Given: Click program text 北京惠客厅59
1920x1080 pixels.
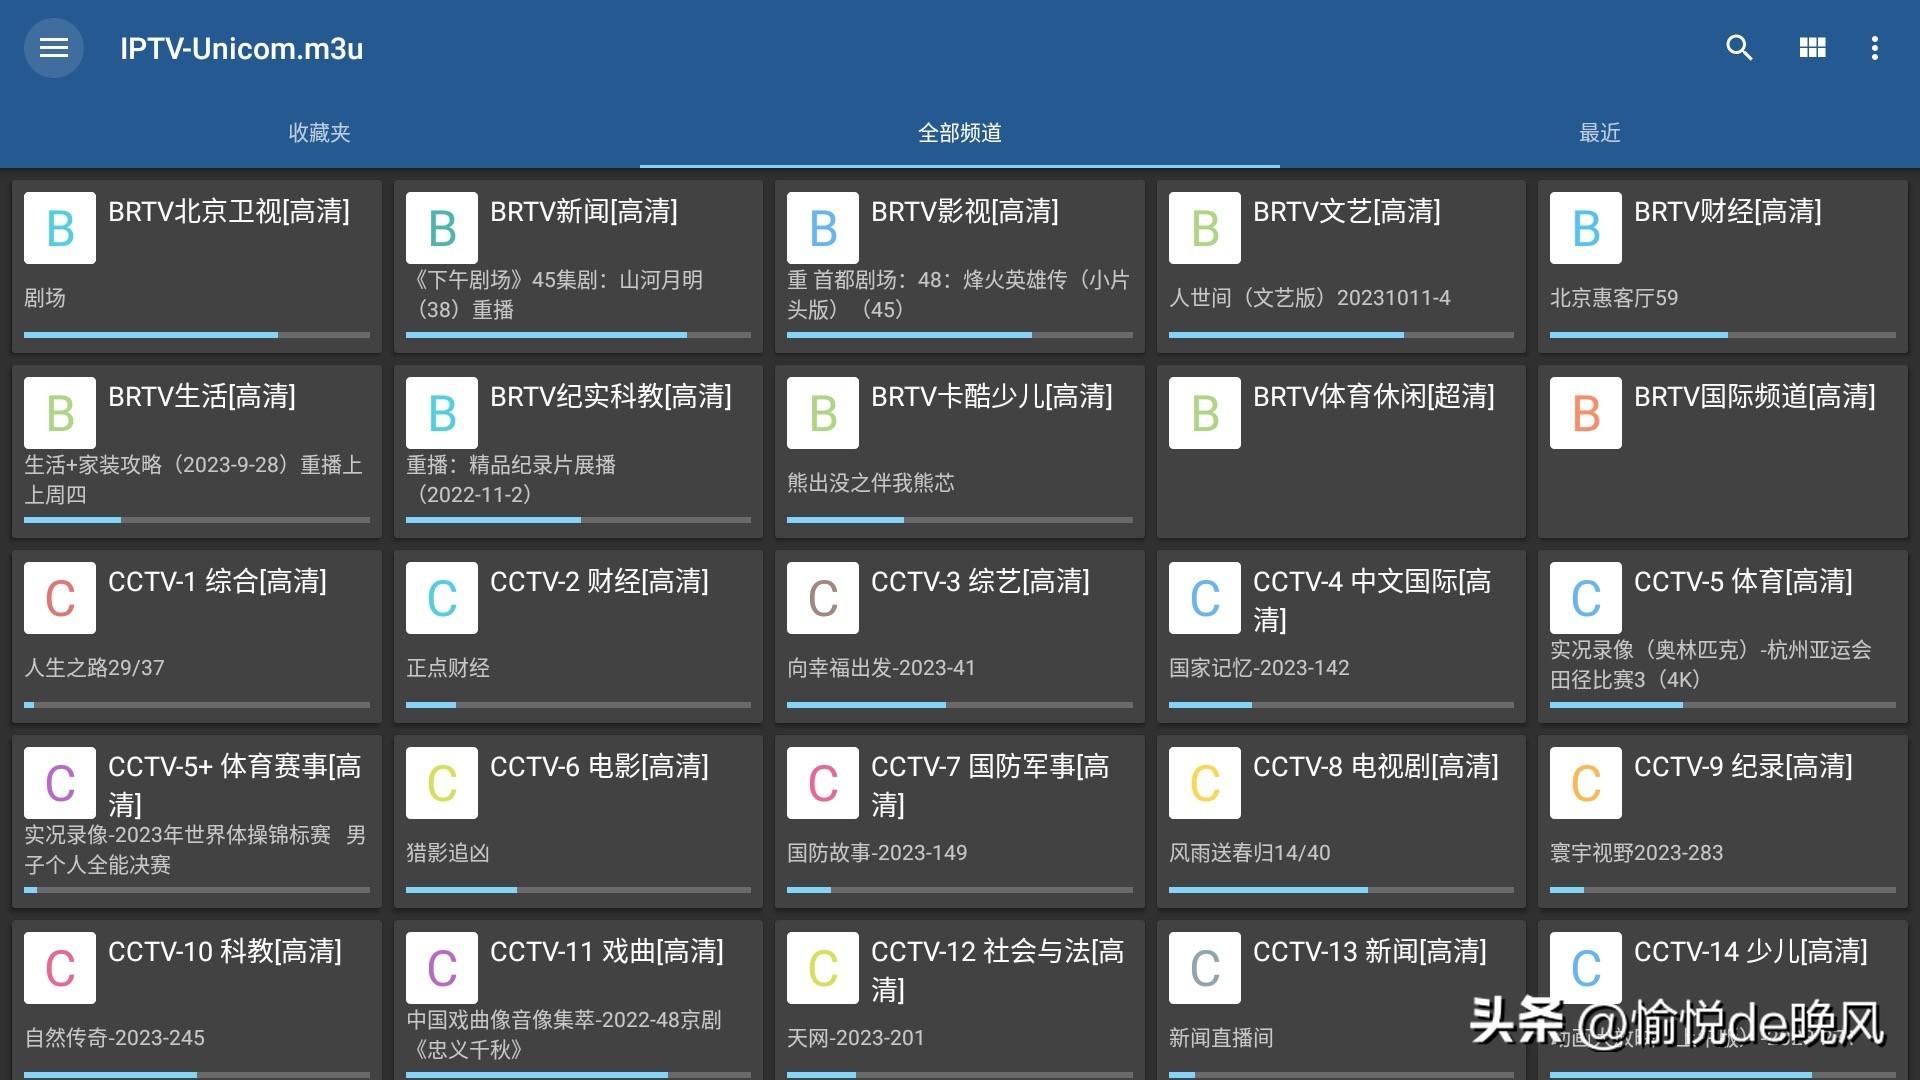Looking at the screenshot, I should pyautogui.click(x=1614, y=298).
